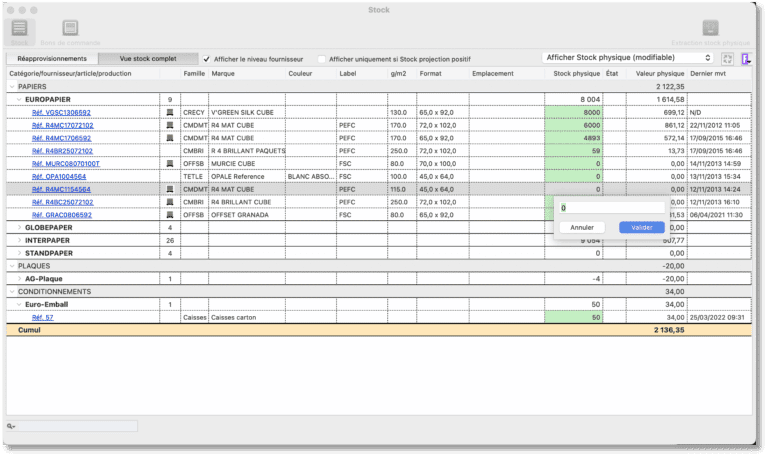Click the Annuler button in the popup
768x457 pixels.
582,227
